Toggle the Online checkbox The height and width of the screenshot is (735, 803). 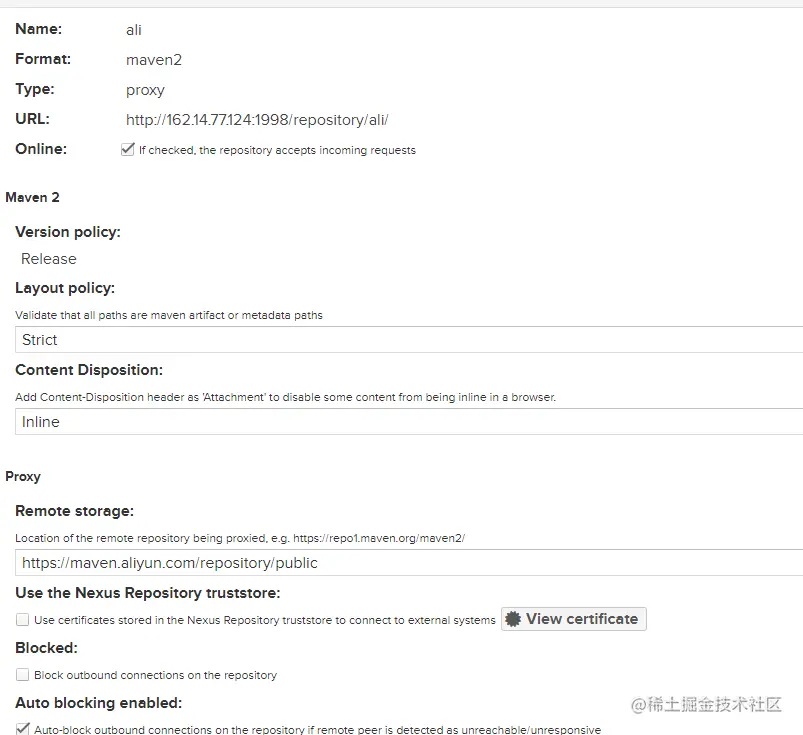[128, 149]
